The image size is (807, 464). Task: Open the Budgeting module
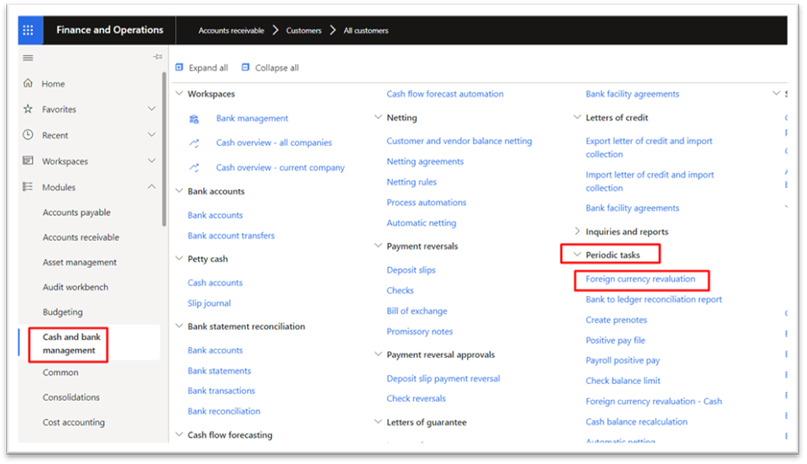coord(62,312)
